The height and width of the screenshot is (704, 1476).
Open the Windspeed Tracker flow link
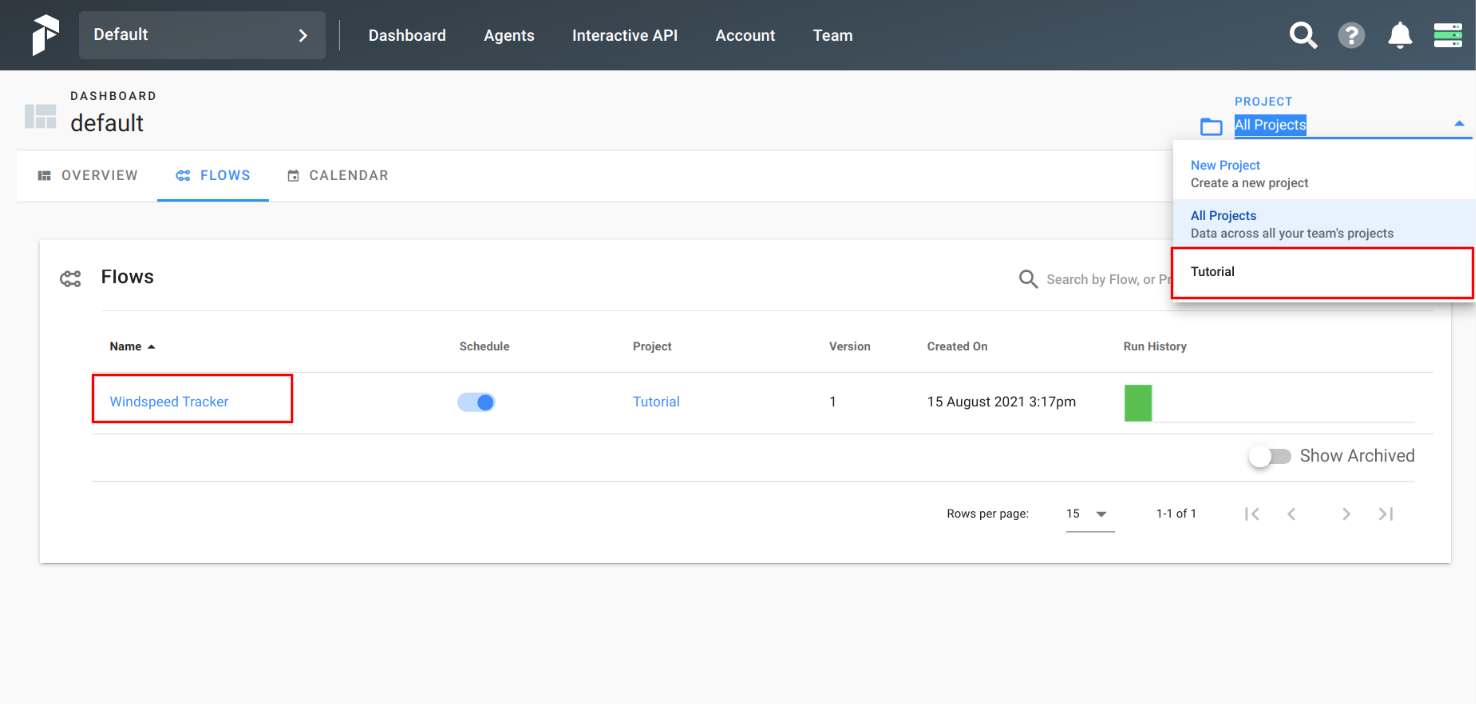click(x=169, y=402)
